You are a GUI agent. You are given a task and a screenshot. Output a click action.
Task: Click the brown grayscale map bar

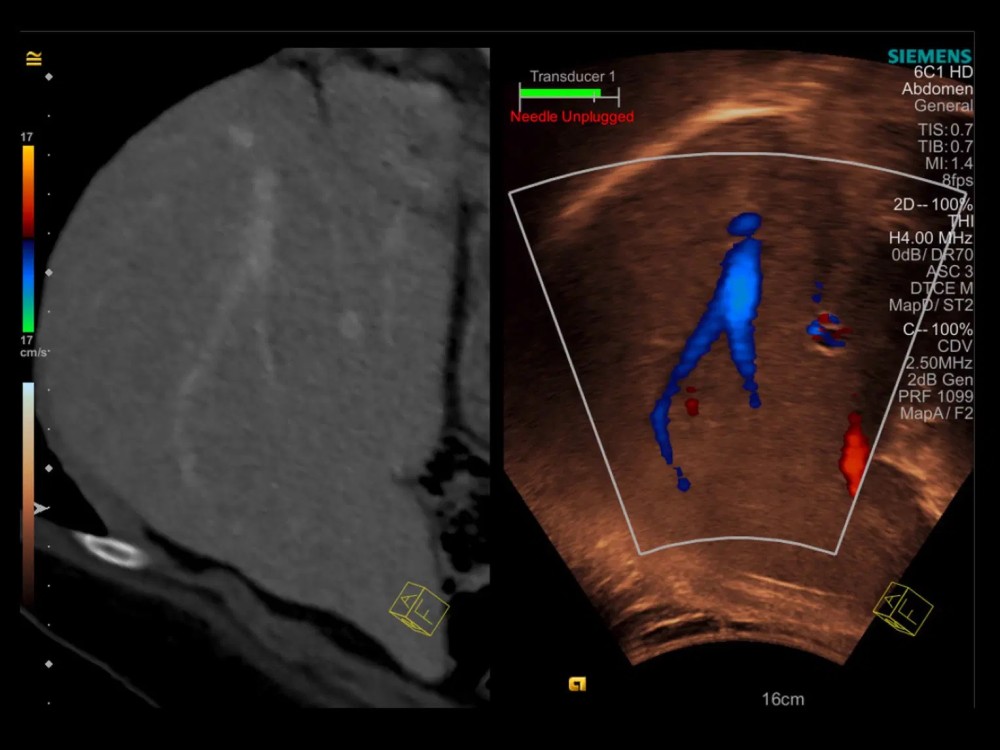click(28, 490)
